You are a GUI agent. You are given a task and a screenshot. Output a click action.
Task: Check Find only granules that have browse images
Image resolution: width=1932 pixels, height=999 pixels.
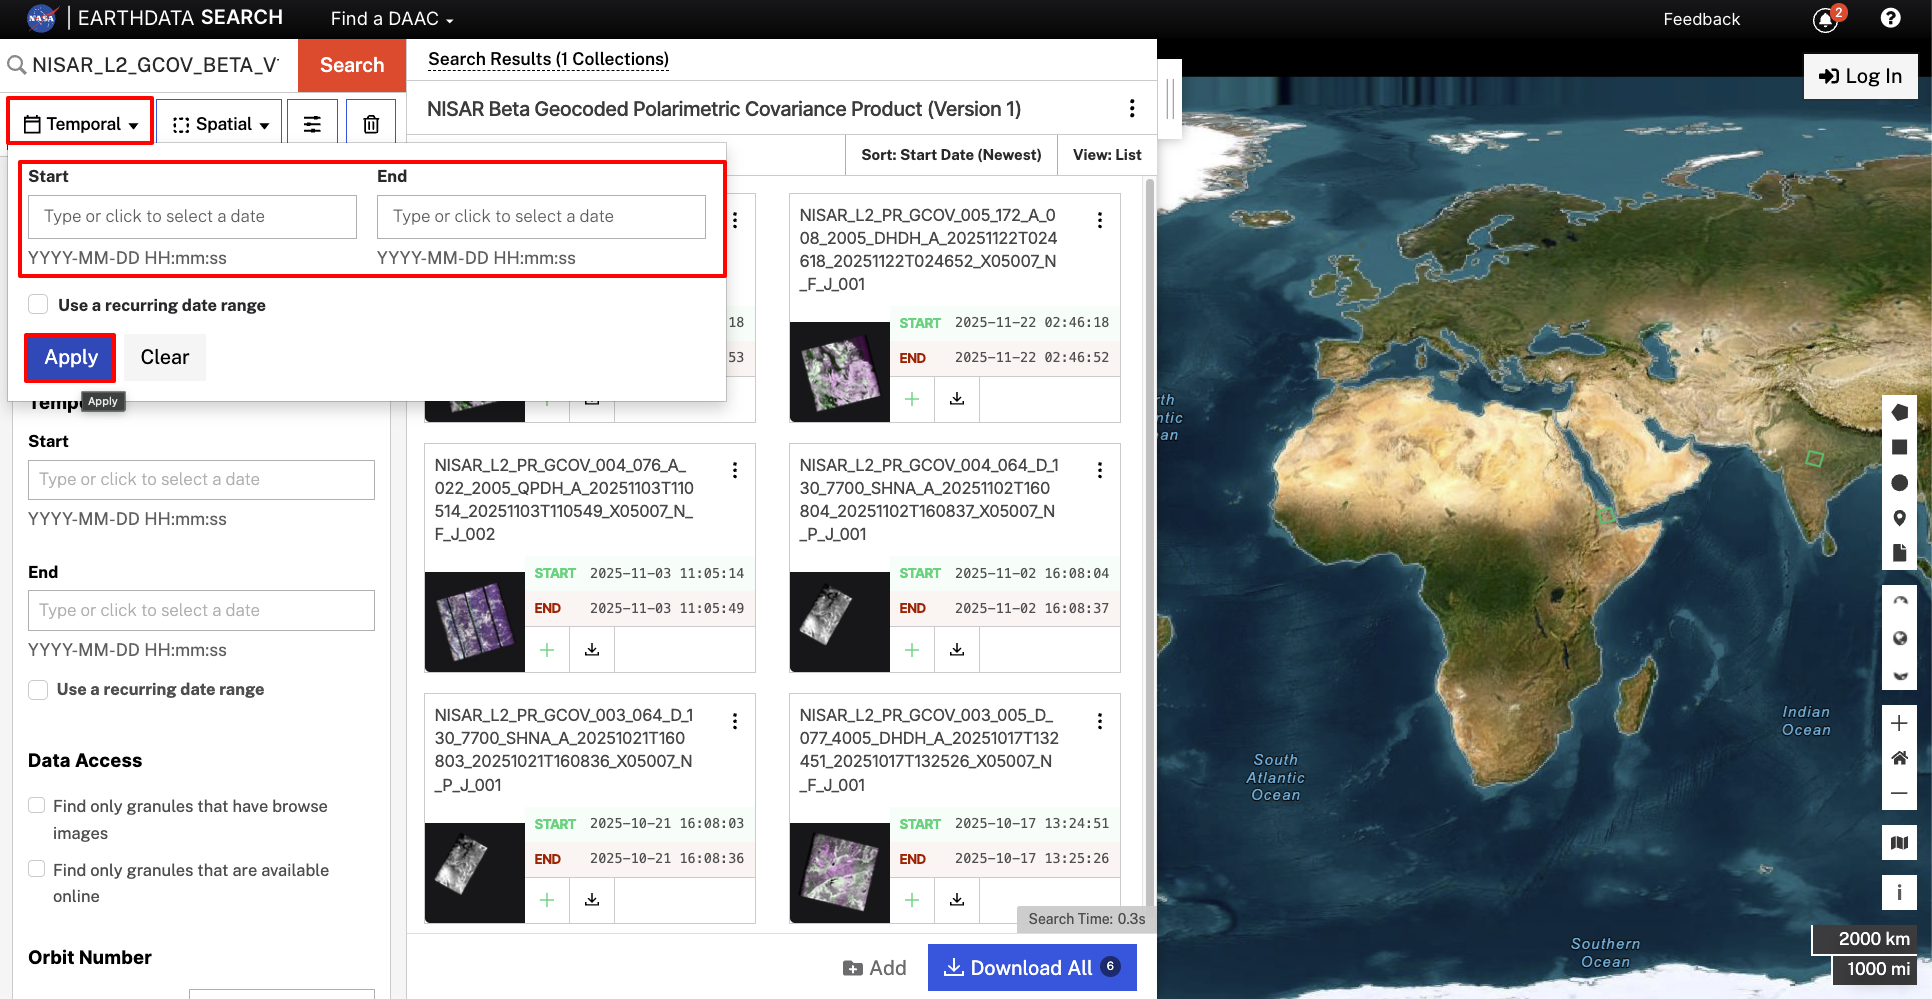[x=37, y=806]
